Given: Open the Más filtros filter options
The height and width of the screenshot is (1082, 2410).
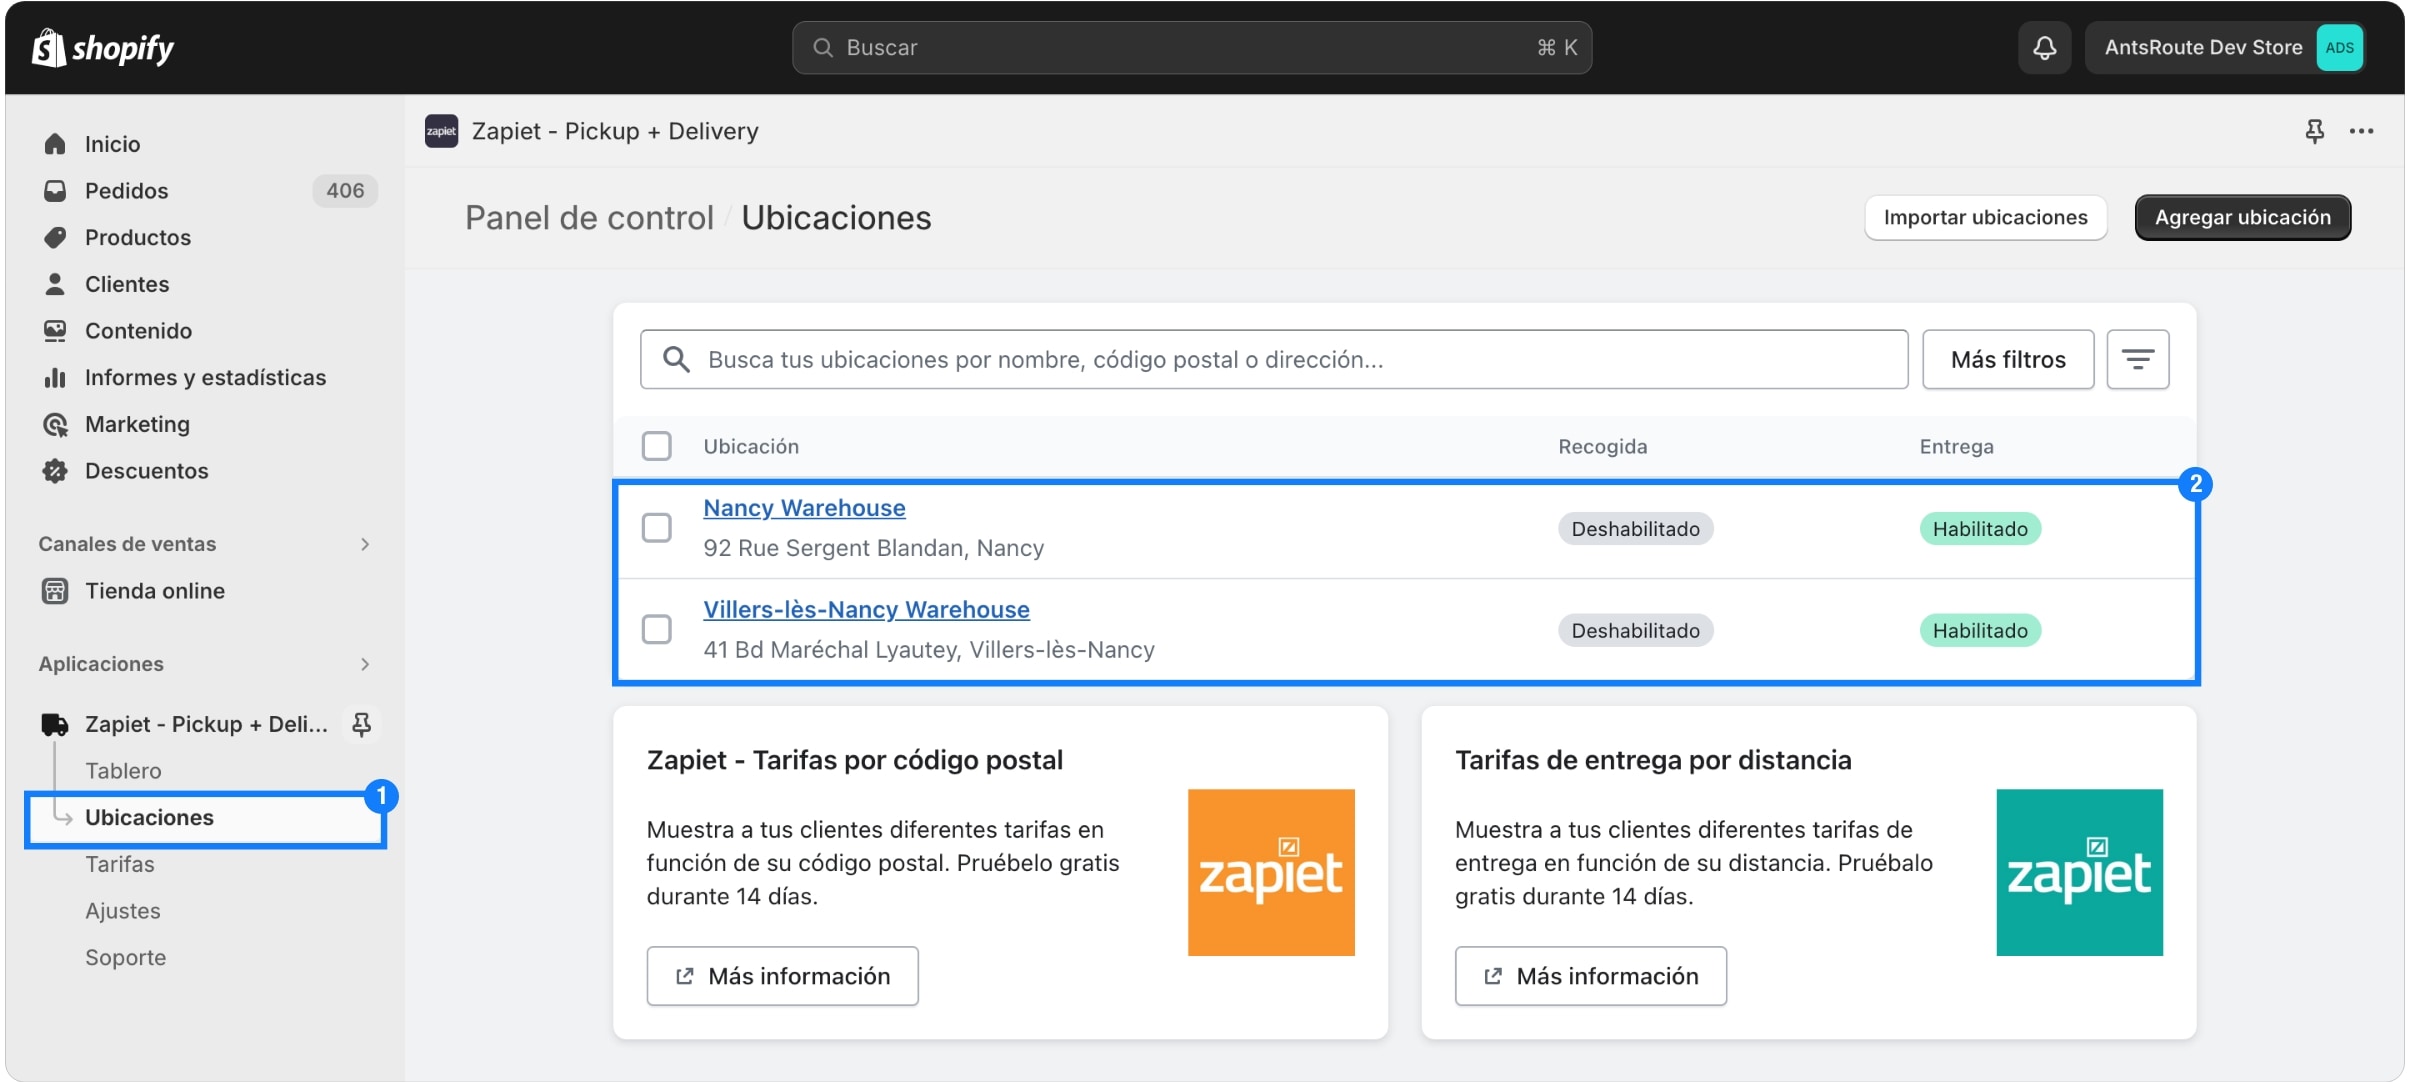Looking at the screenshot, I should 2008,359.
